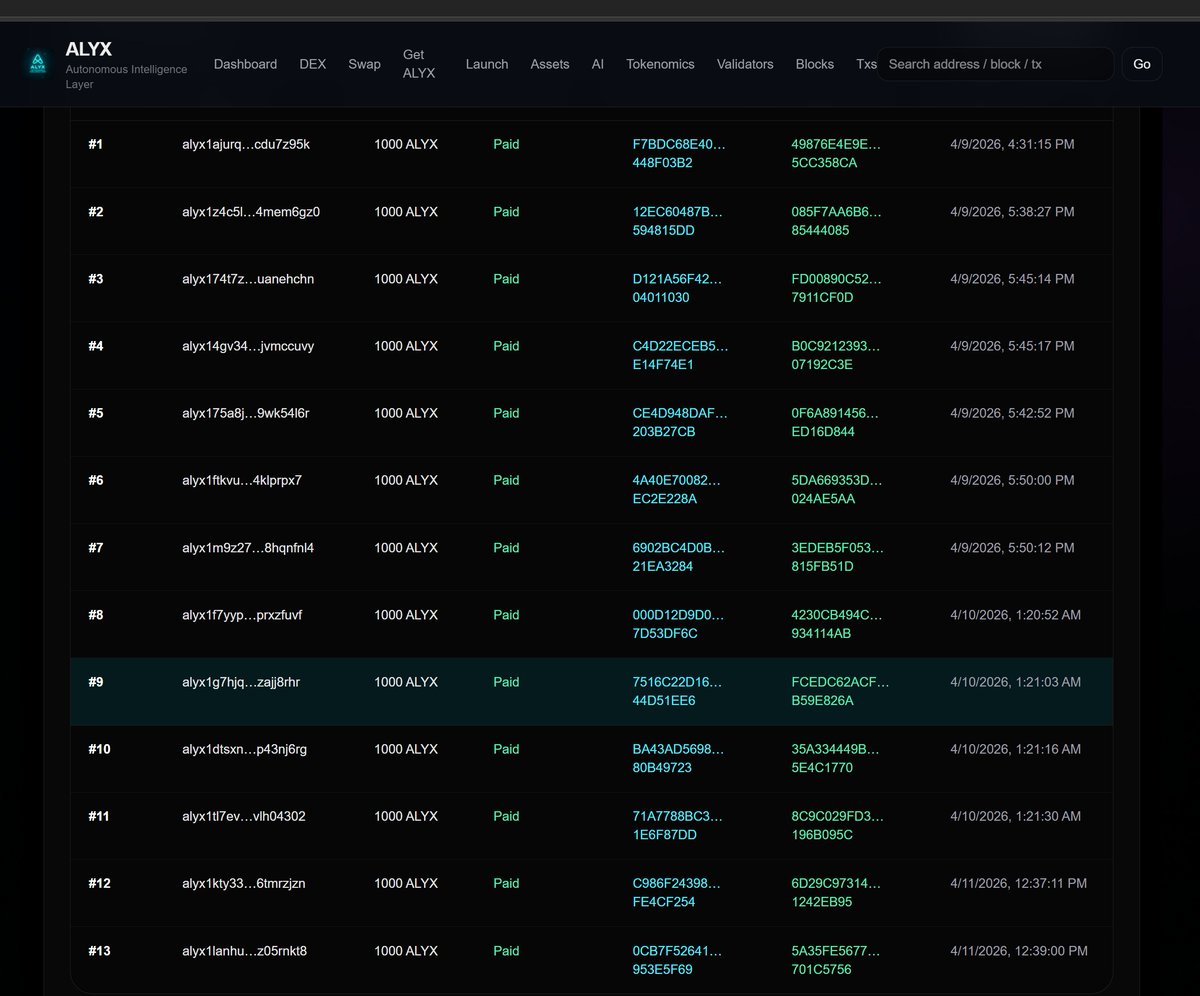Open tx hash C986F24398…FE4CF254
This screenshot has height=996, width=1200.
(677, 892)
